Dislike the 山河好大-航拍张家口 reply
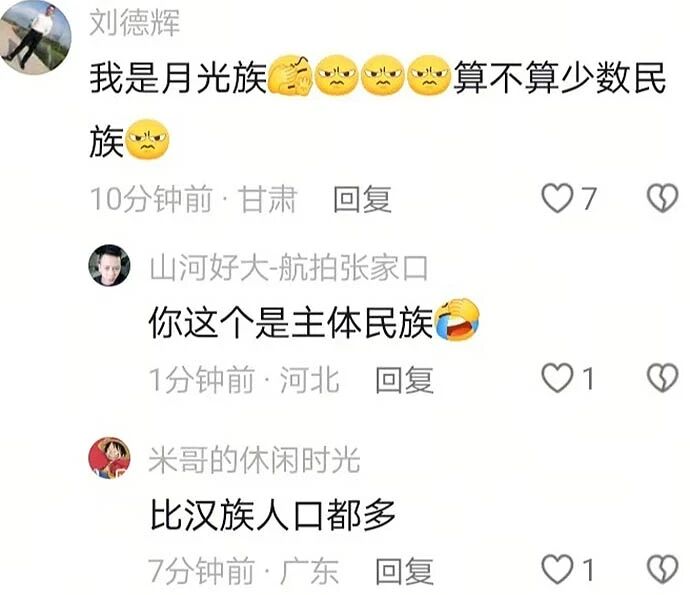This screenshot has height=595, width=690. [662, 378]
